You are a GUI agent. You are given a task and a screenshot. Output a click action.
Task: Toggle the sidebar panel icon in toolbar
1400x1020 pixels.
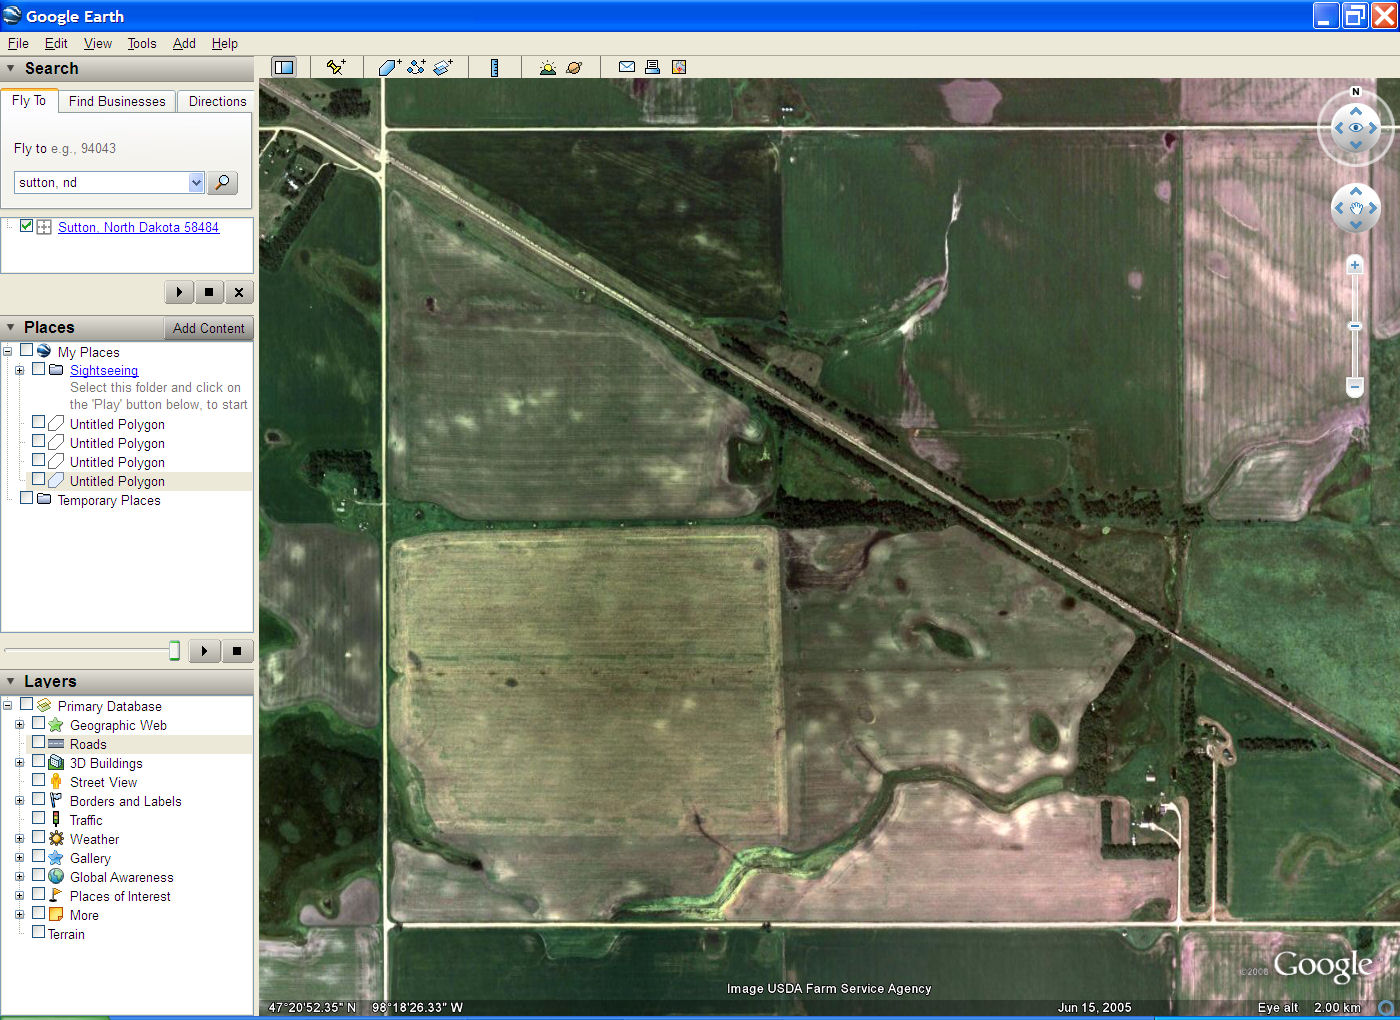click(x=284, y=67)
